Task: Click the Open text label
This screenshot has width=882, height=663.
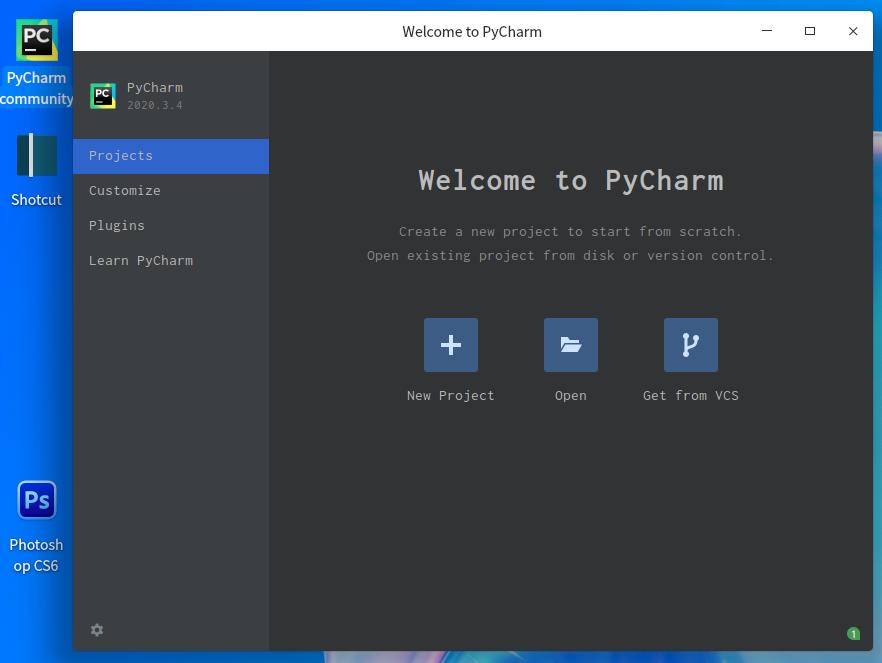Action: pos(570,396)
